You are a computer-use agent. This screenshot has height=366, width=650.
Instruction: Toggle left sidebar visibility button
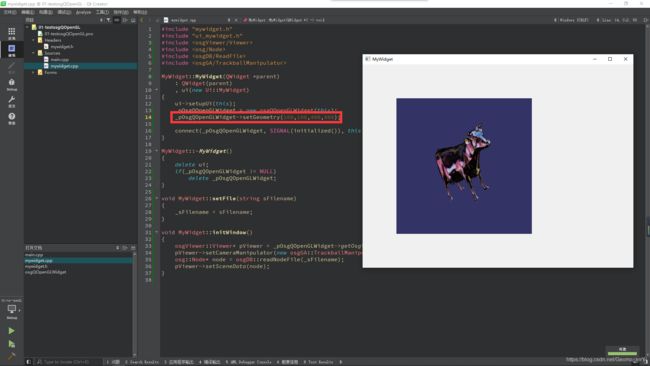click(28, 362)
